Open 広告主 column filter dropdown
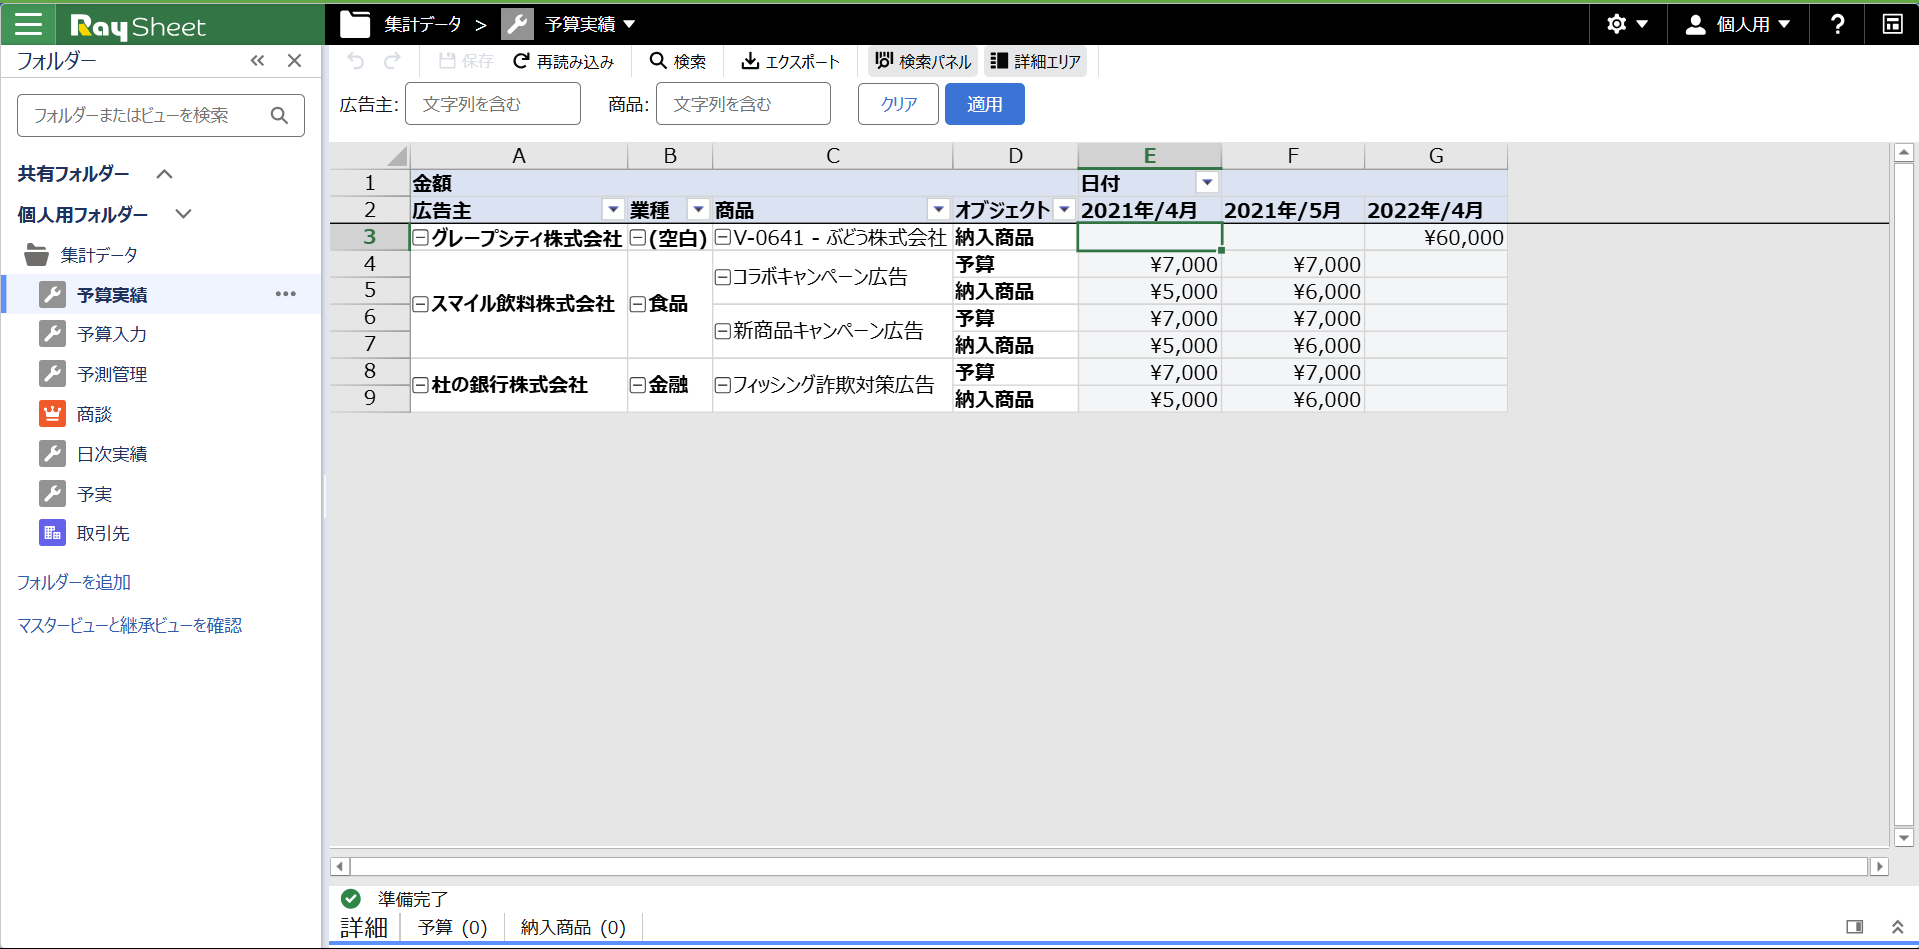The image size is (1919, 949). (x=613, y=210)
